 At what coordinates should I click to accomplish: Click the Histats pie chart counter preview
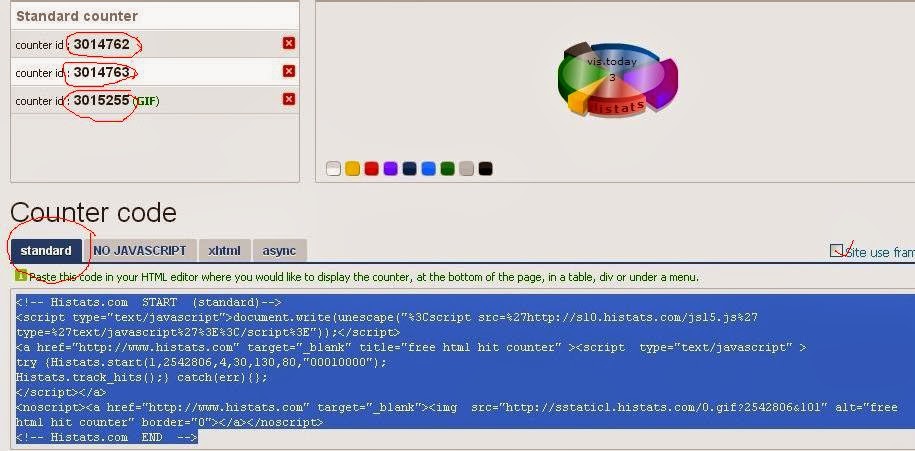tap(618, 80)
